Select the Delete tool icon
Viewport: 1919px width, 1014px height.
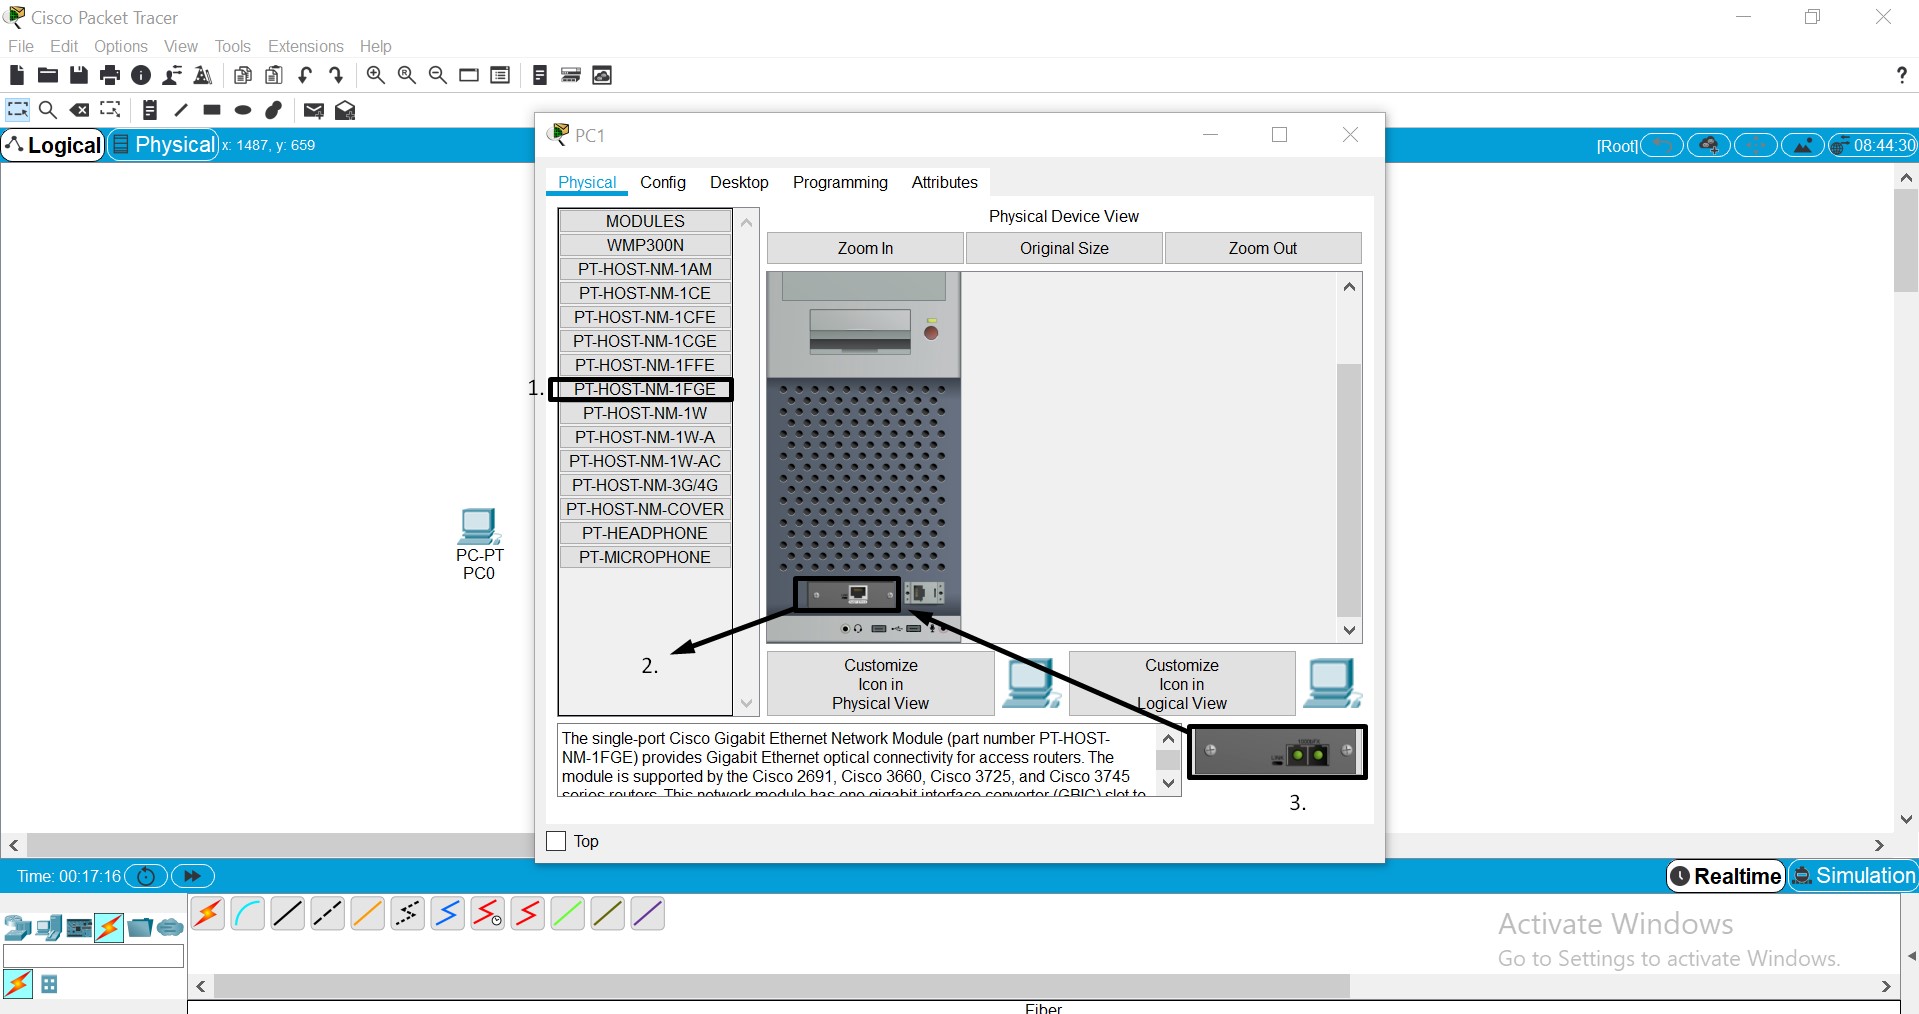80,110
